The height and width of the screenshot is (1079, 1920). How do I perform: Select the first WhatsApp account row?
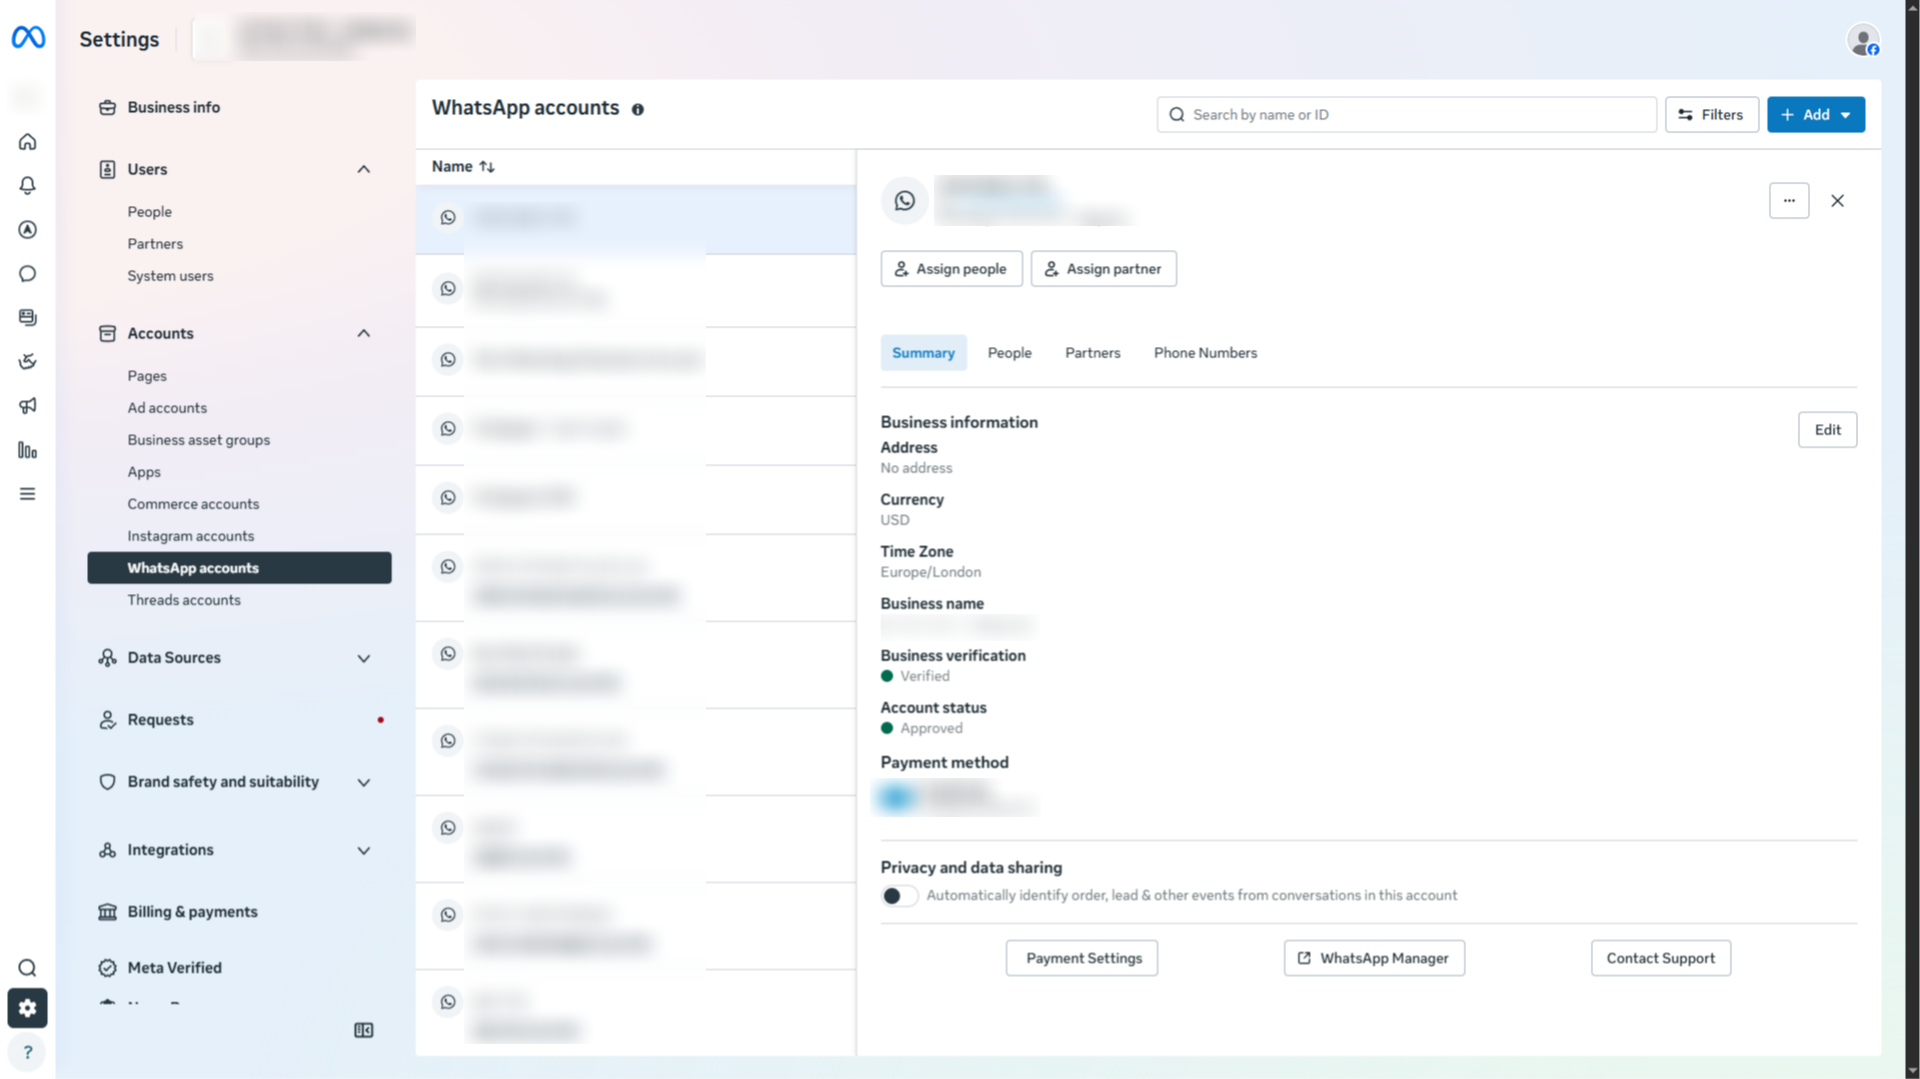[x=636, y=218]
